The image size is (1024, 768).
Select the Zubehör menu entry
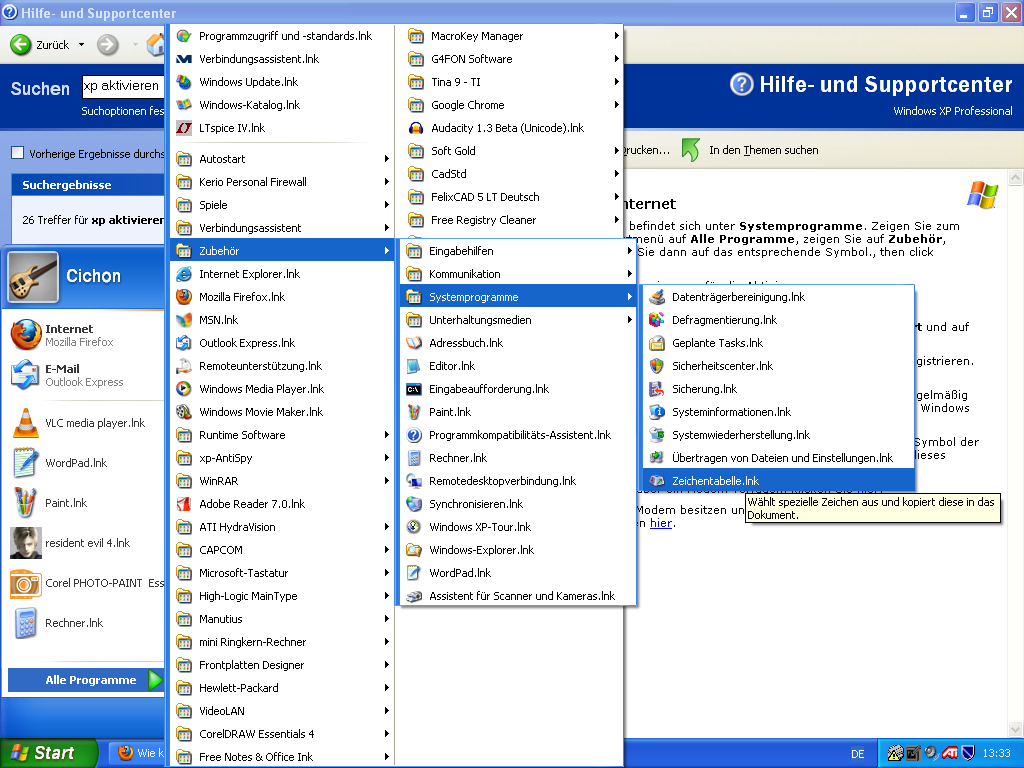[x=282, y=251]
